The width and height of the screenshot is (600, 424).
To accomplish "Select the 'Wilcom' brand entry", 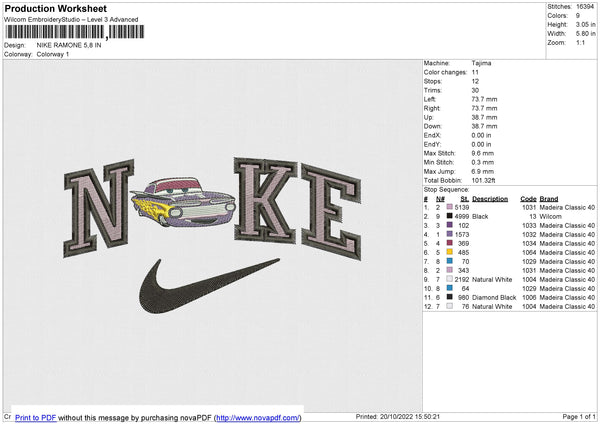I will [x=551, y=216].
